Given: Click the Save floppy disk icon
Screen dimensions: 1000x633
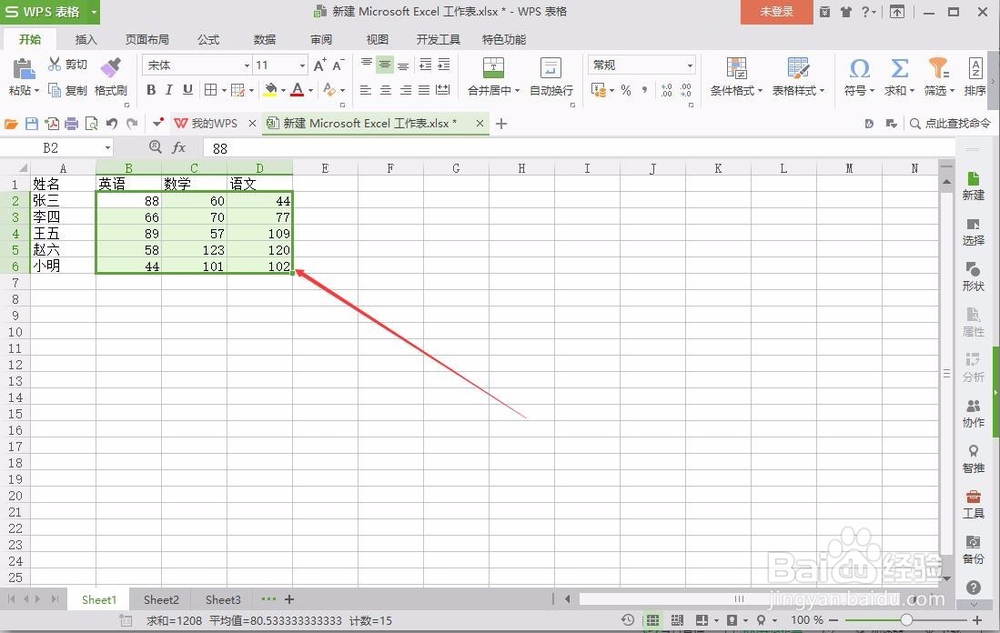Looking at the screenshot, I should pos(31,124).
